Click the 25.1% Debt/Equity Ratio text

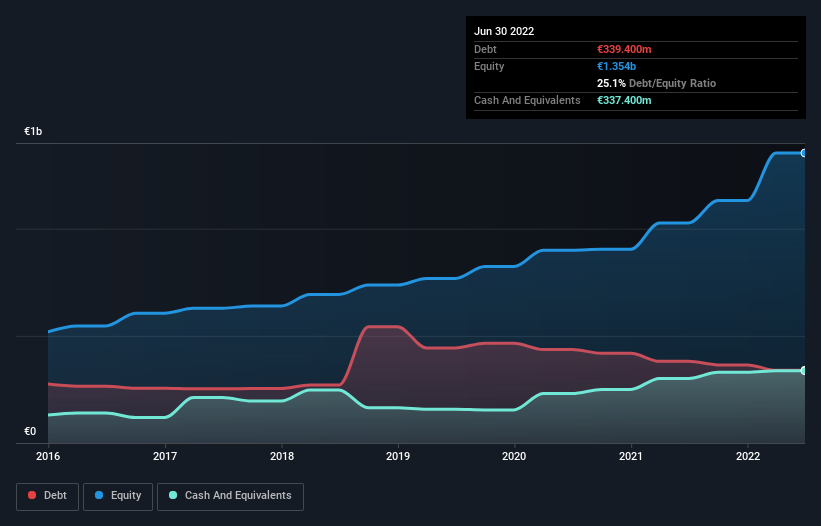(x=656, y=83)
